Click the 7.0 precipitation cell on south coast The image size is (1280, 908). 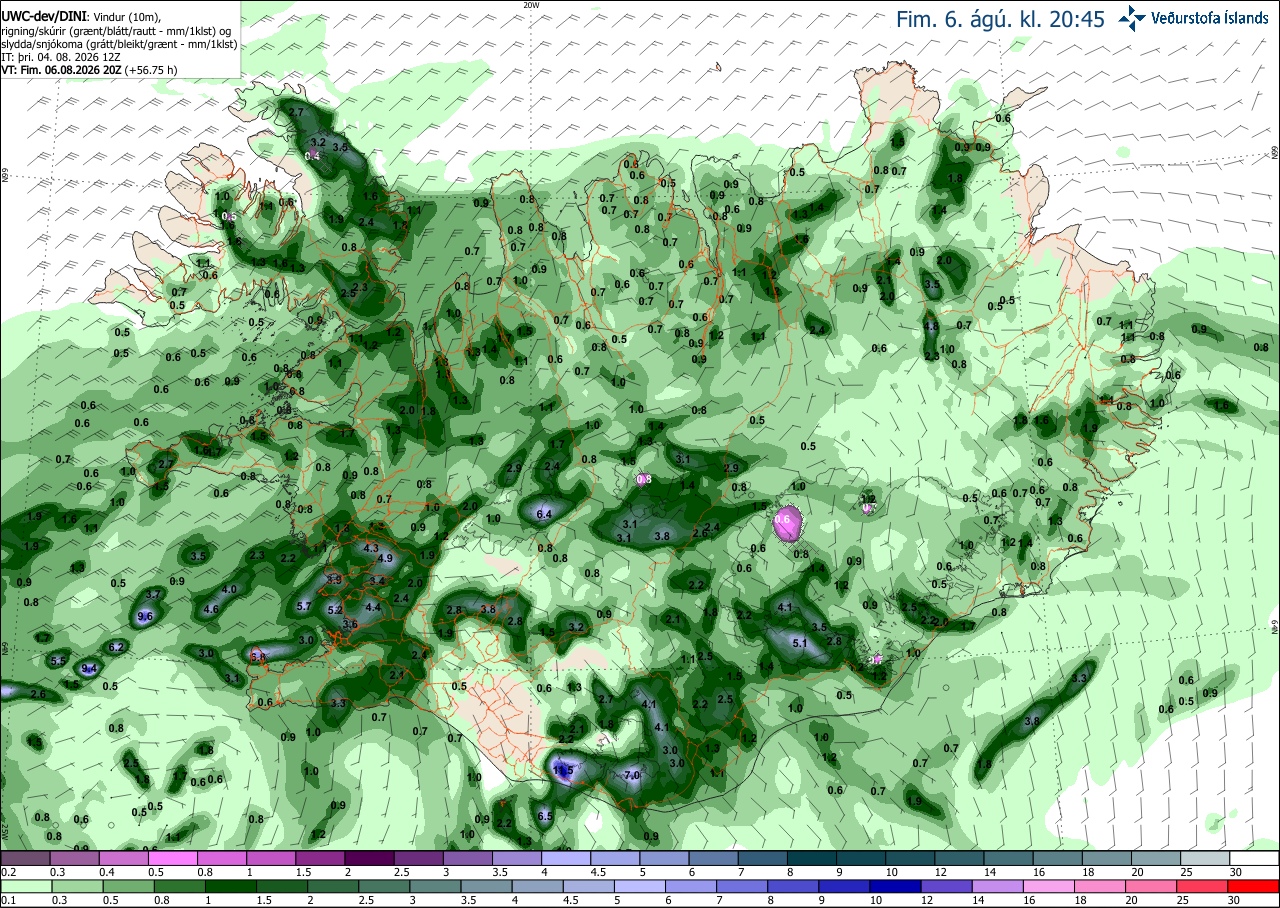coord(632,775)
